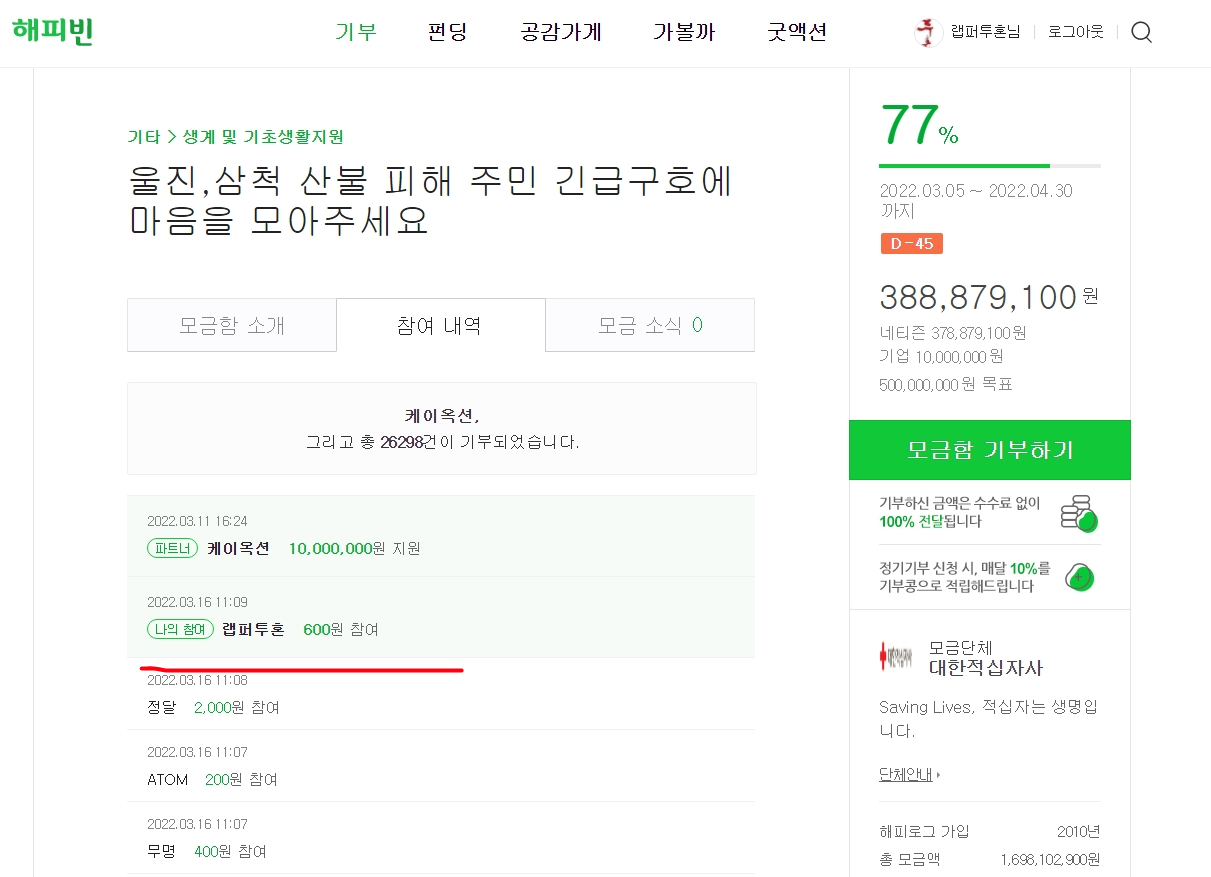Open the 대한적십자사 organization name
The image size is (1211, 877).
click(x=986, y=668)
